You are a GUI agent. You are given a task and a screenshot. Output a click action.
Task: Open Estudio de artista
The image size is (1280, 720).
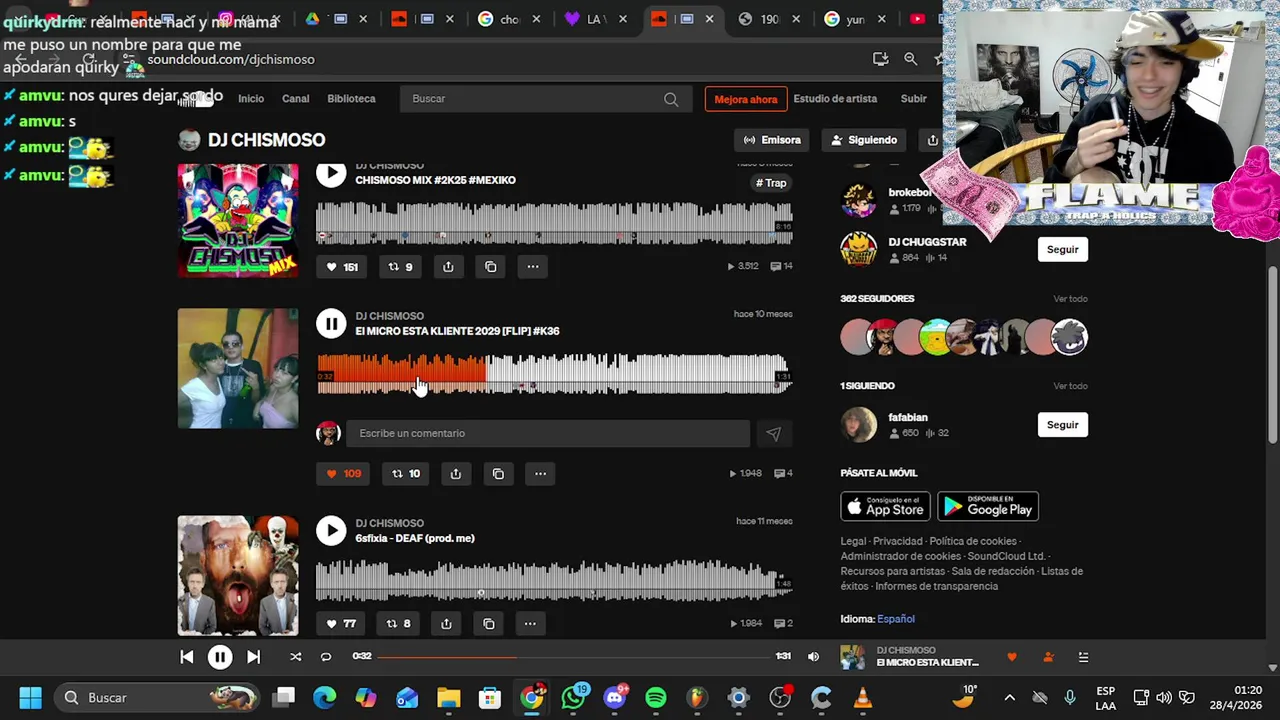(835, 99)
